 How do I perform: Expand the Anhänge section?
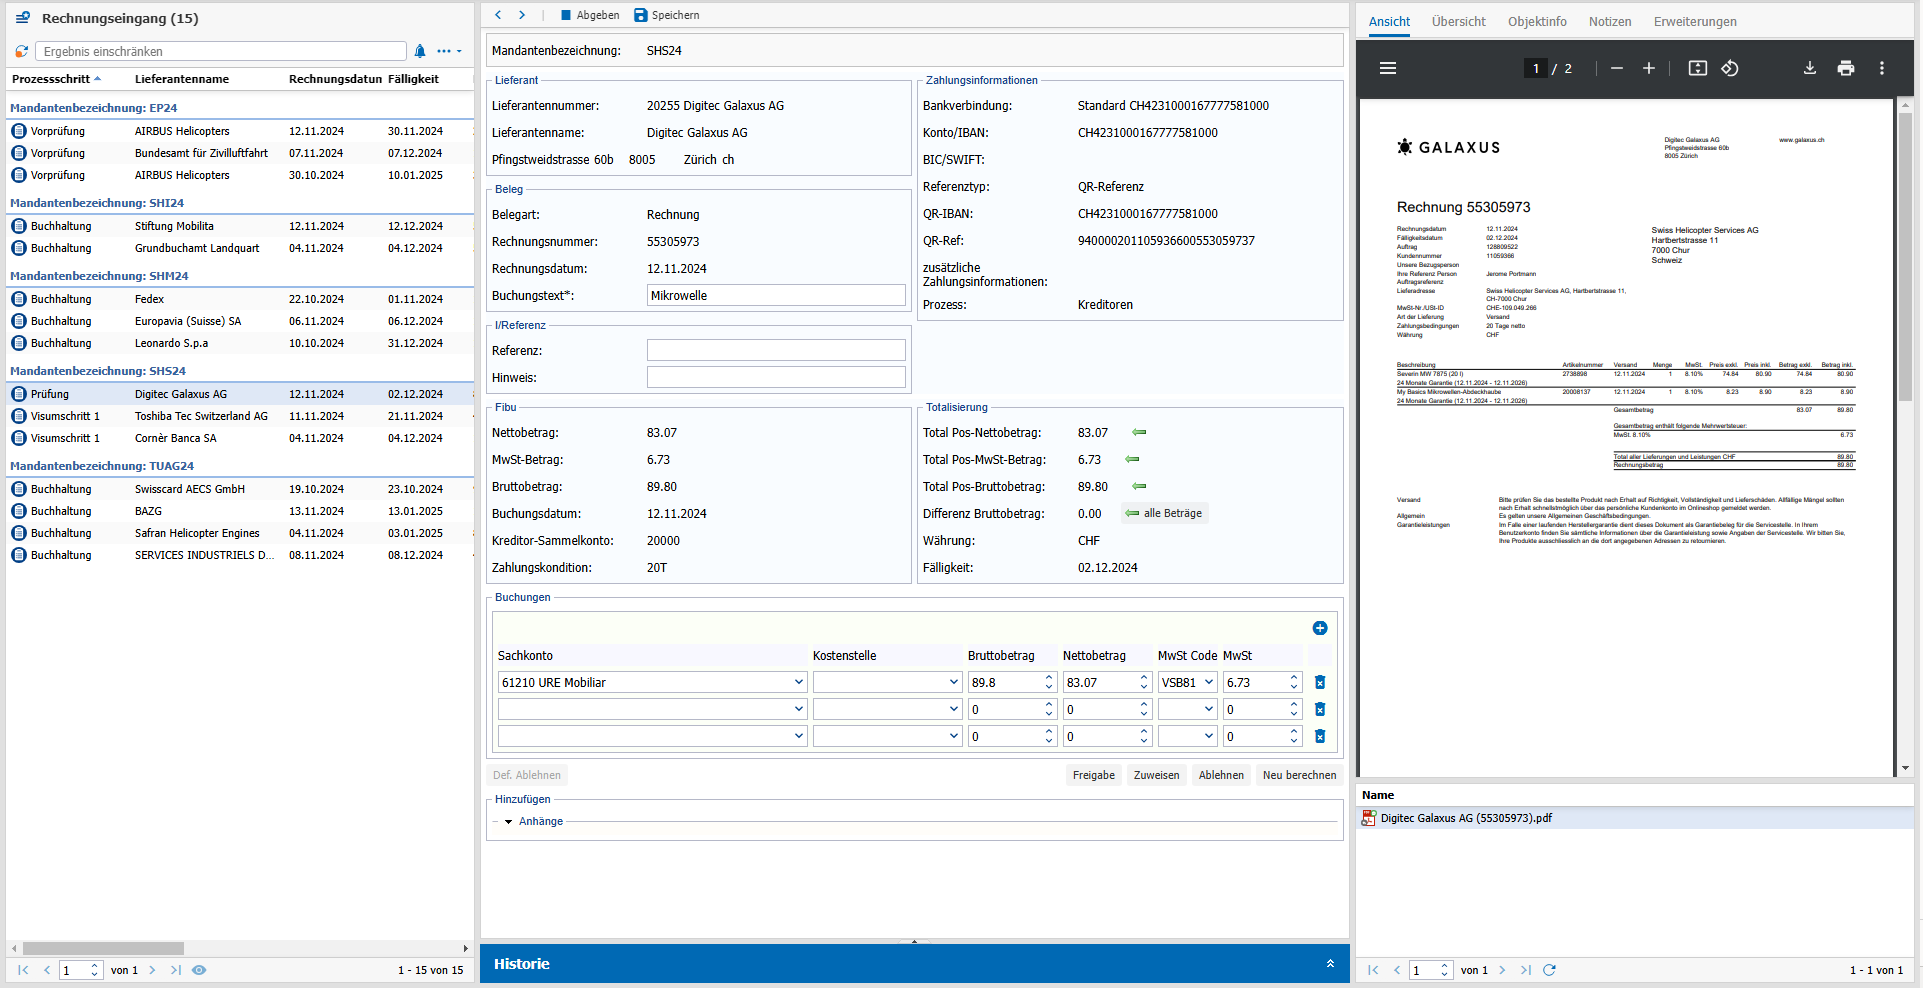[508, 822]
